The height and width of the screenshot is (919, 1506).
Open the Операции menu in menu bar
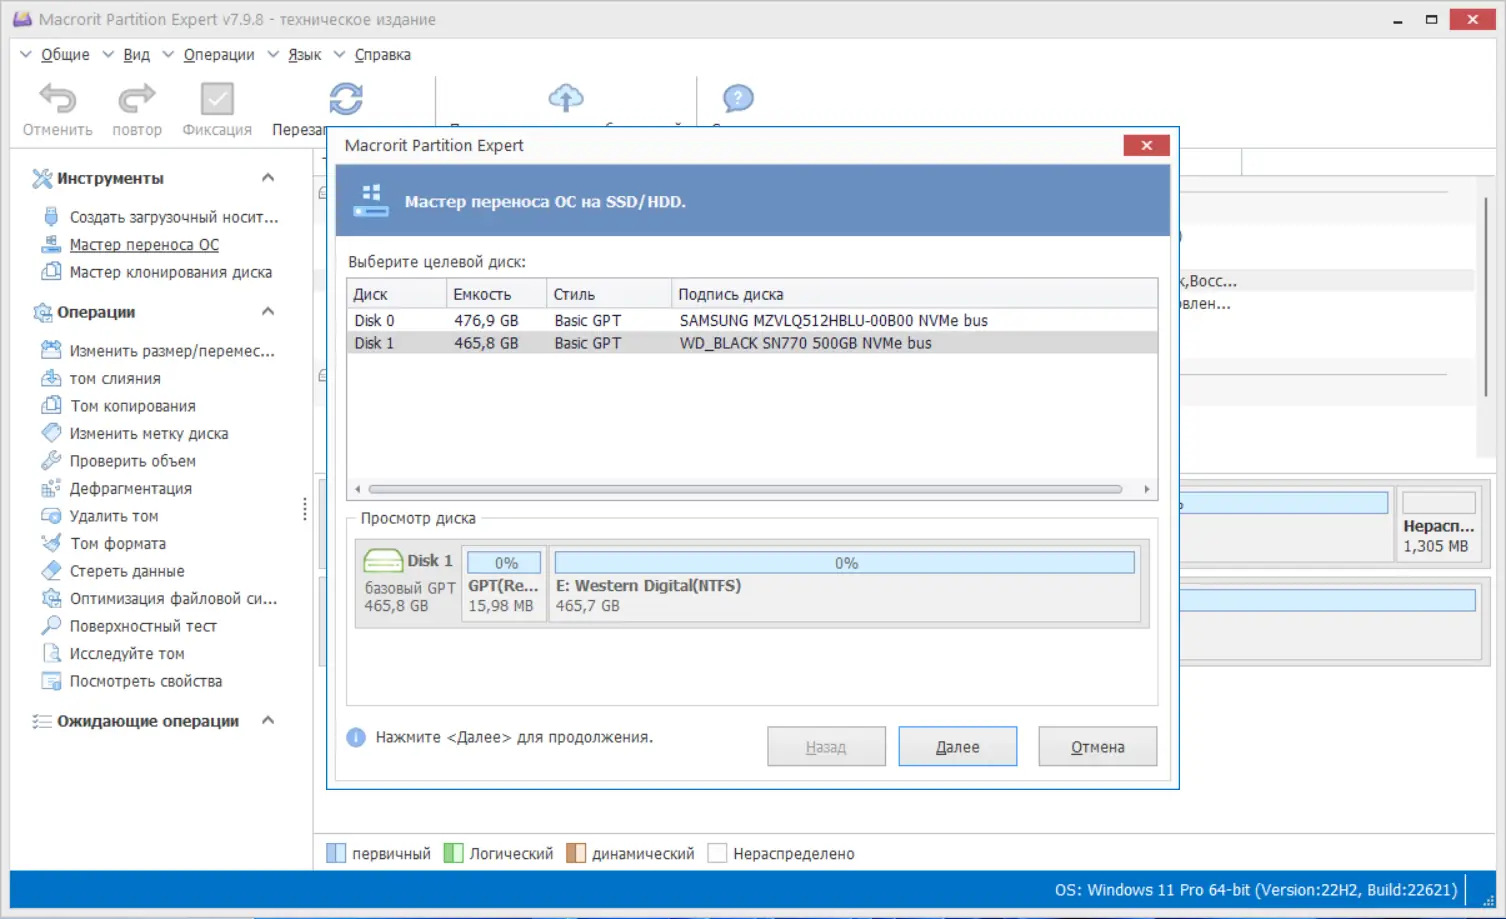point(219,55)
